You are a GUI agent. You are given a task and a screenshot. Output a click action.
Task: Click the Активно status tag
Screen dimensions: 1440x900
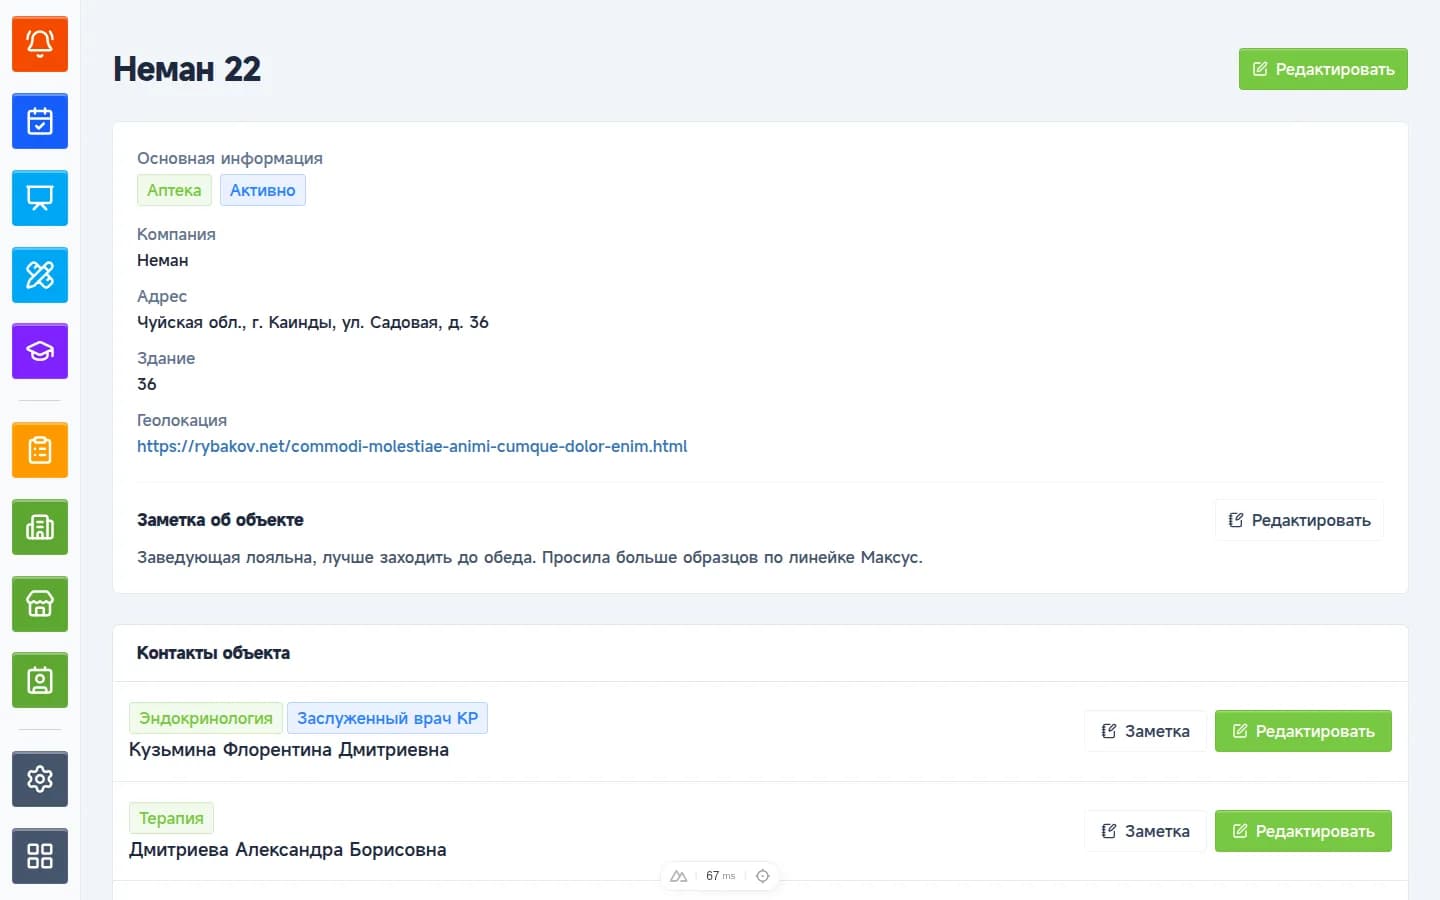(x=263, y=190)
